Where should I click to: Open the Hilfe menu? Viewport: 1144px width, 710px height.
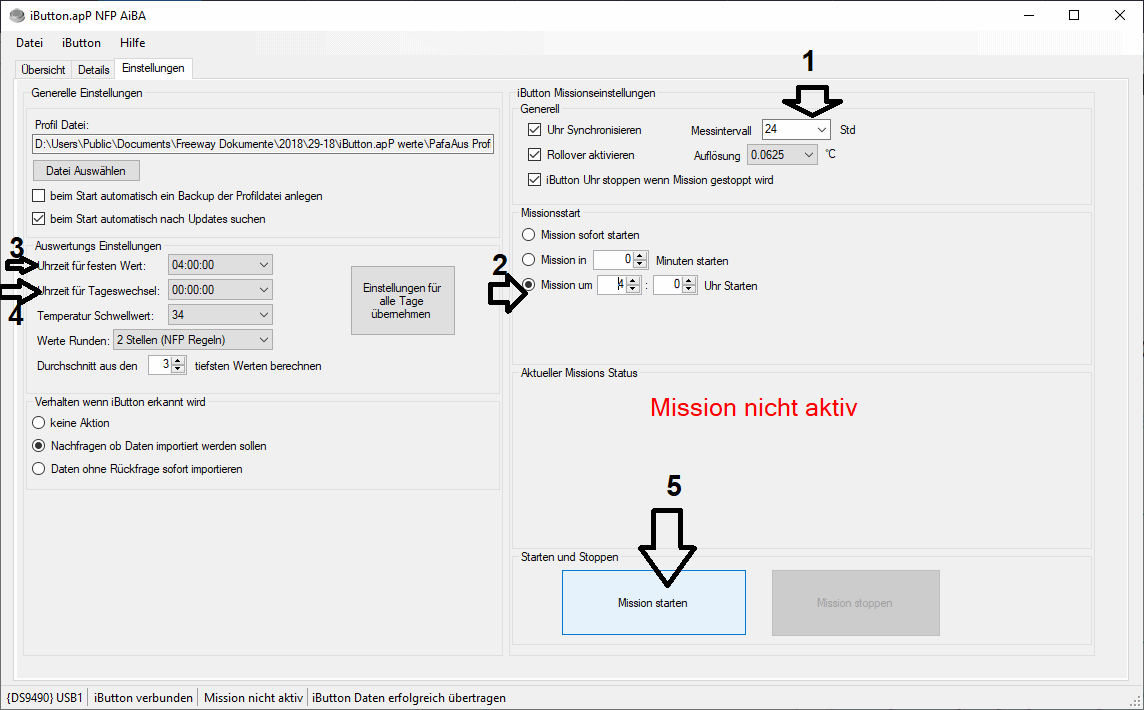pyautogui.click(x=132, y=43)
